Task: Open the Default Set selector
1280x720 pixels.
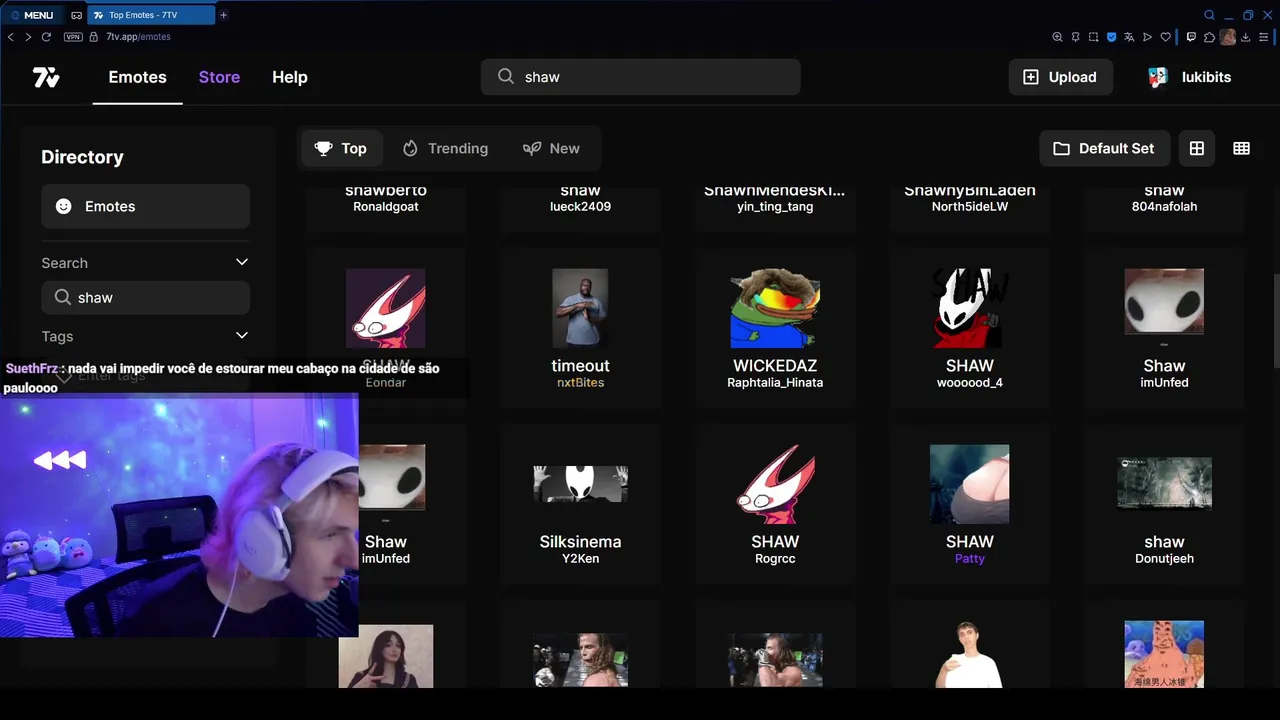Action: pyautogui.click(x=1104, y=148)
